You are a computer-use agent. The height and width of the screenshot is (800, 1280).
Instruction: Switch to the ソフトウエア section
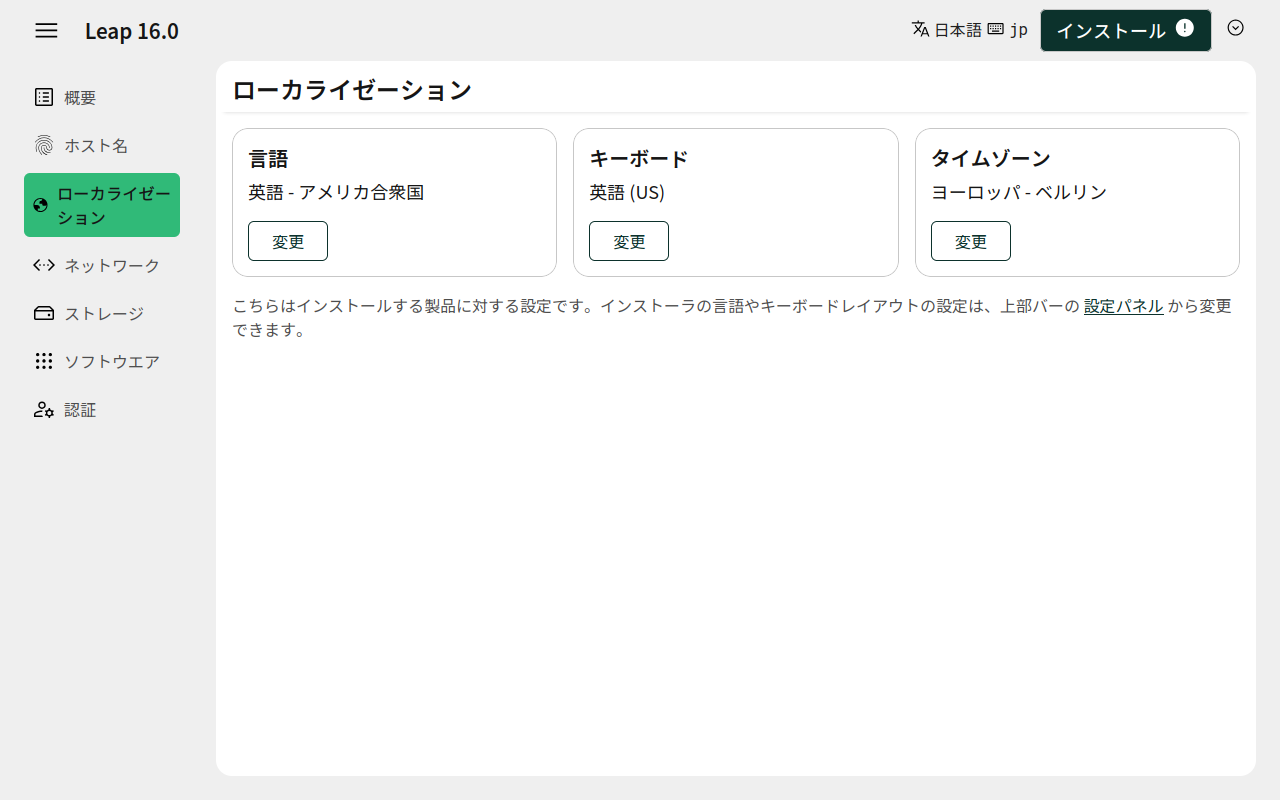tap(102, 361)
